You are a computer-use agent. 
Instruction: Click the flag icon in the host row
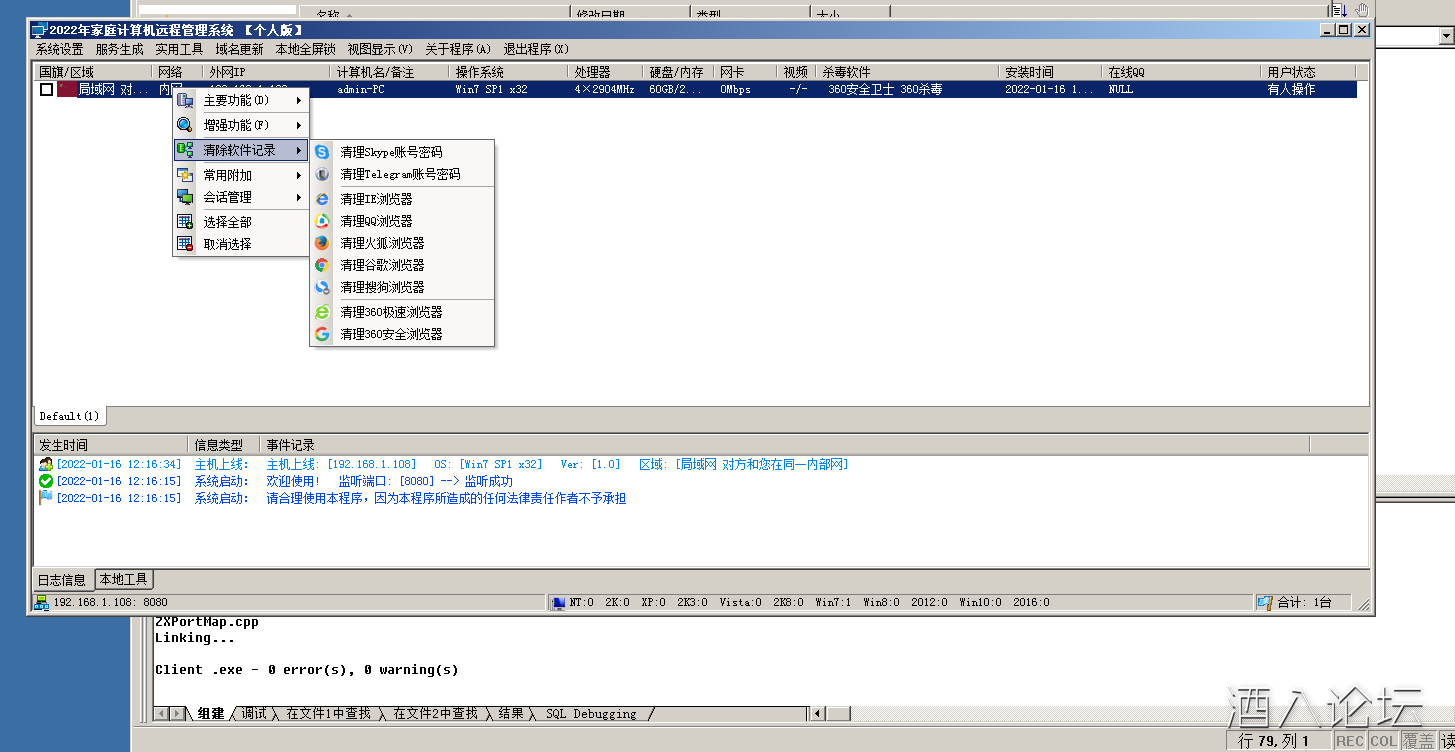point(67,89)
